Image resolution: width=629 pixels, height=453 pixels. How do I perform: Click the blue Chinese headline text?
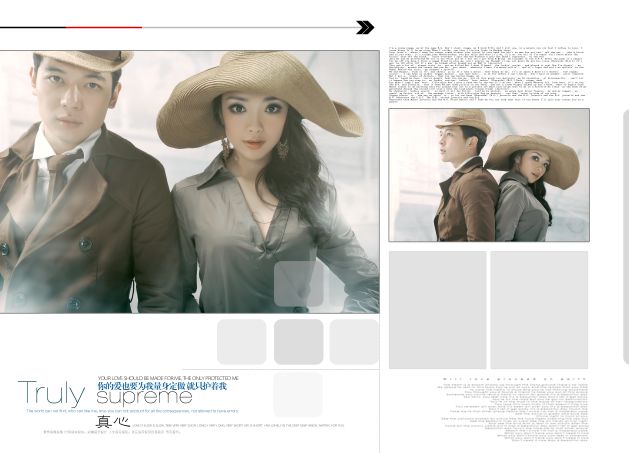point(162,386)
